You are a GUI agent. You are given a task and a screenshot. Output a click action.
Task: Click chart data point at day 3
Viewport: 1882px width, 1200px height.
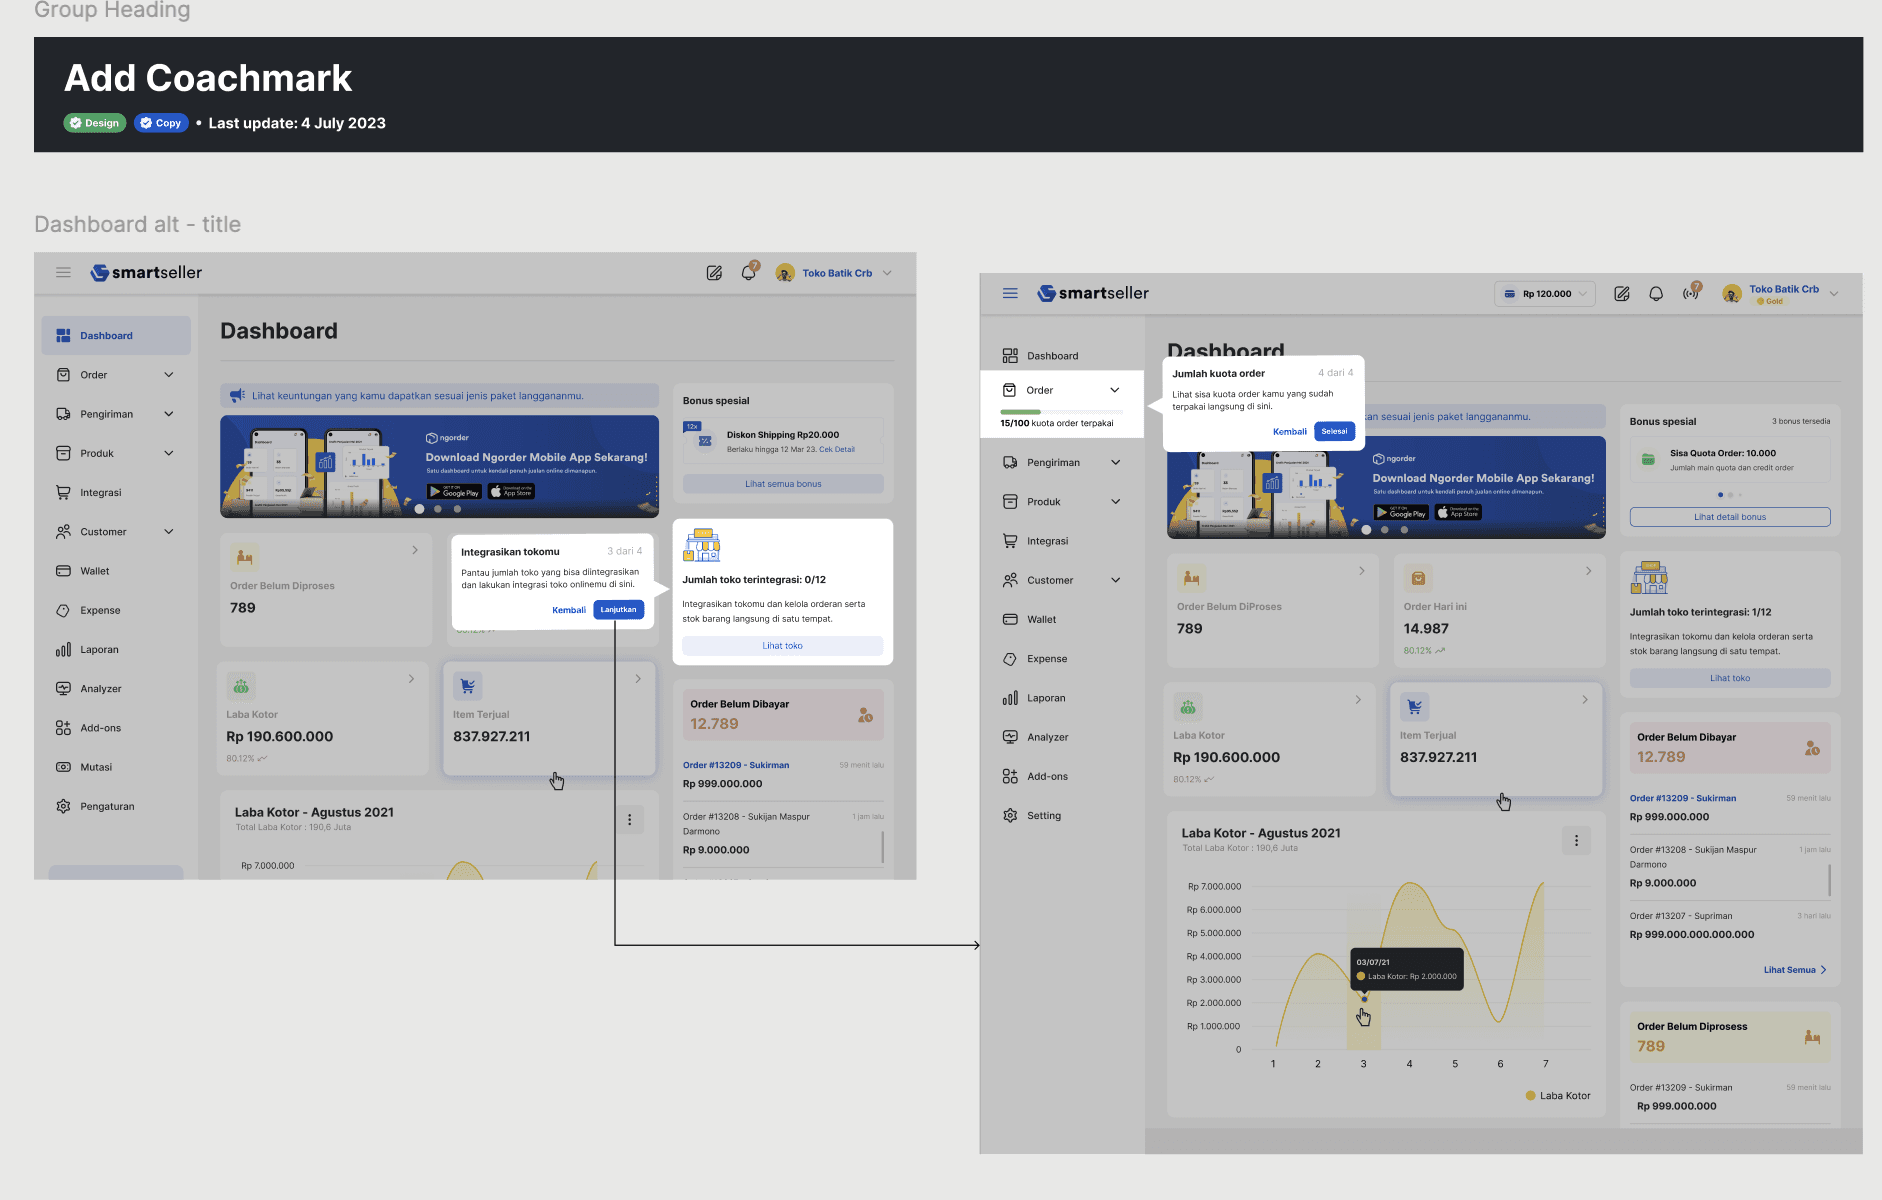(x=1364, y=998)
